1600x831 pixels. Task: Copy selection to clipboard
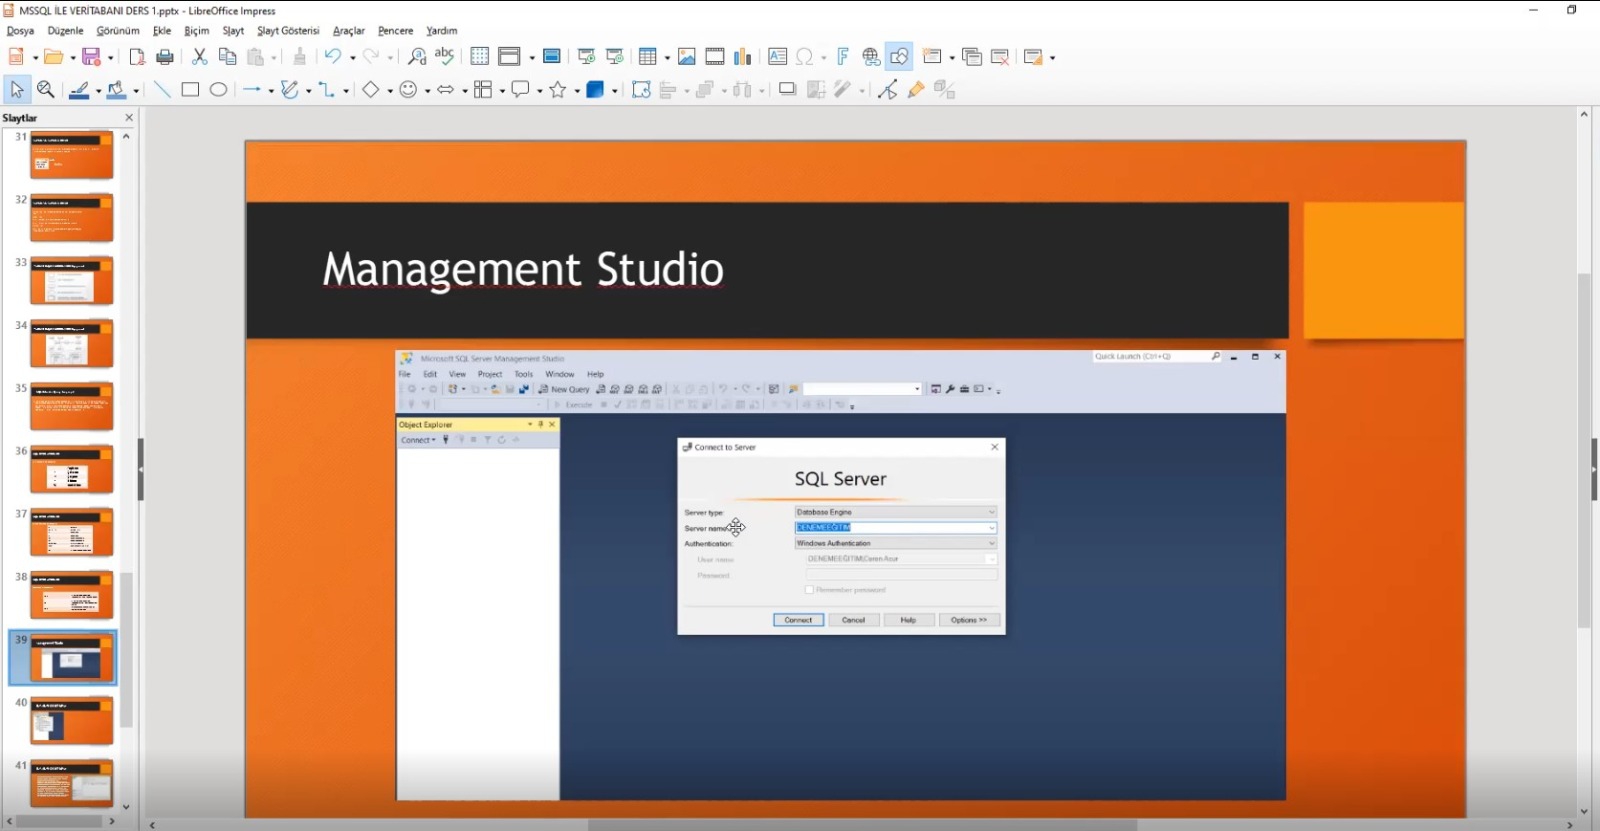click(x=227, y=57)
